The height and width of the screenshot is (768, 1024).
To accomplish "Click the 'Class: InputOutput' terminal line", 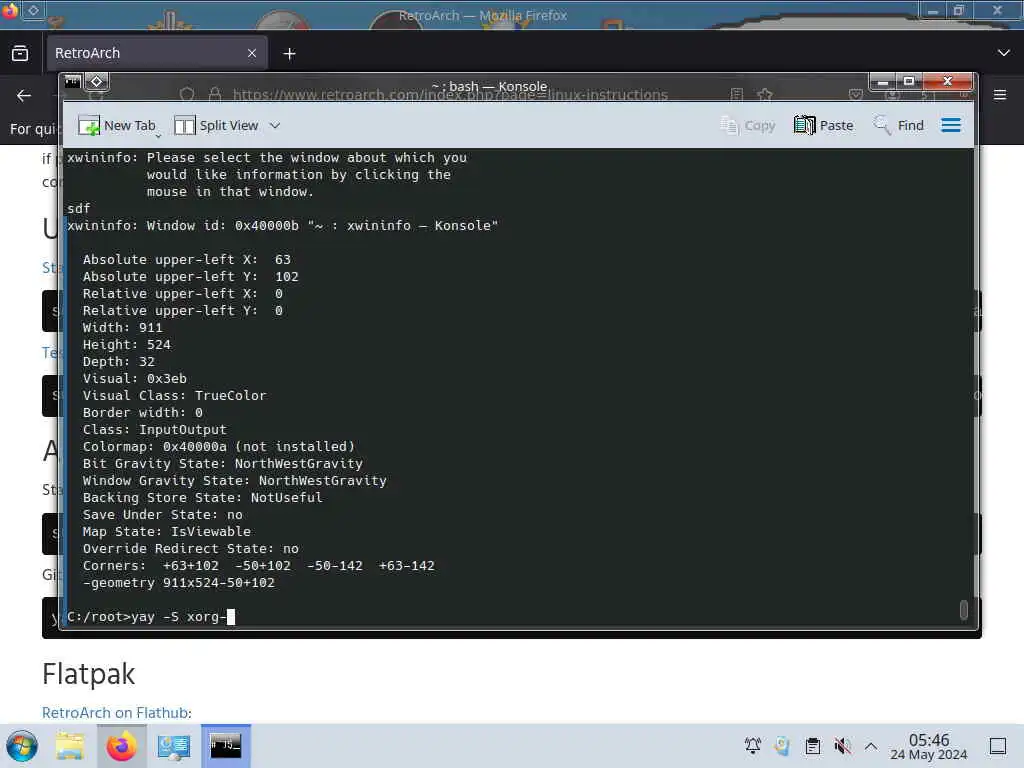I will click(155, 429).
